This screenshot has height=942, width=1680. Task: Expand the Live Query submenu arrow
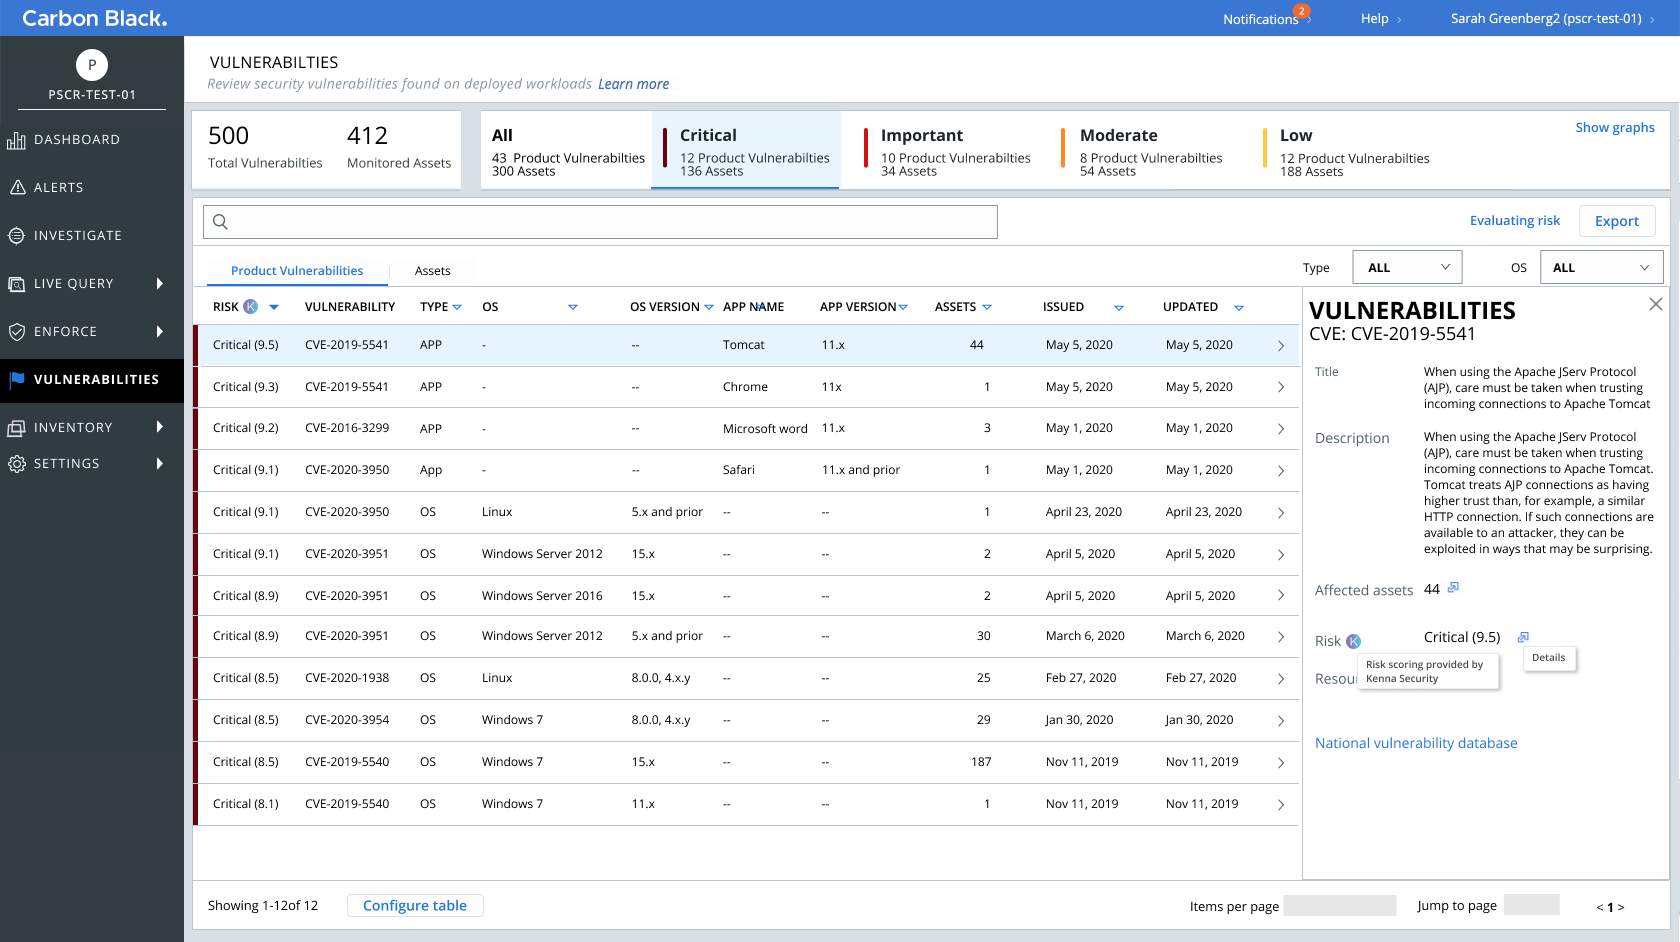[160, 284]
